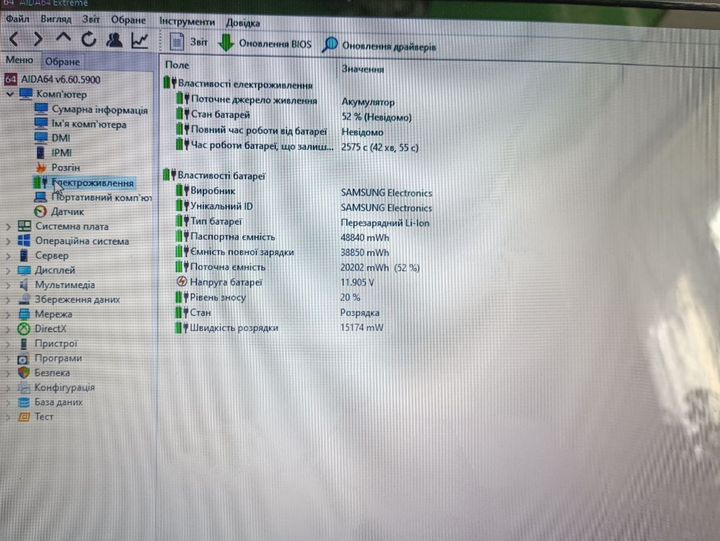Click the Конфігурація gear icon
The image size is (720, 541).
pos(23,387)
